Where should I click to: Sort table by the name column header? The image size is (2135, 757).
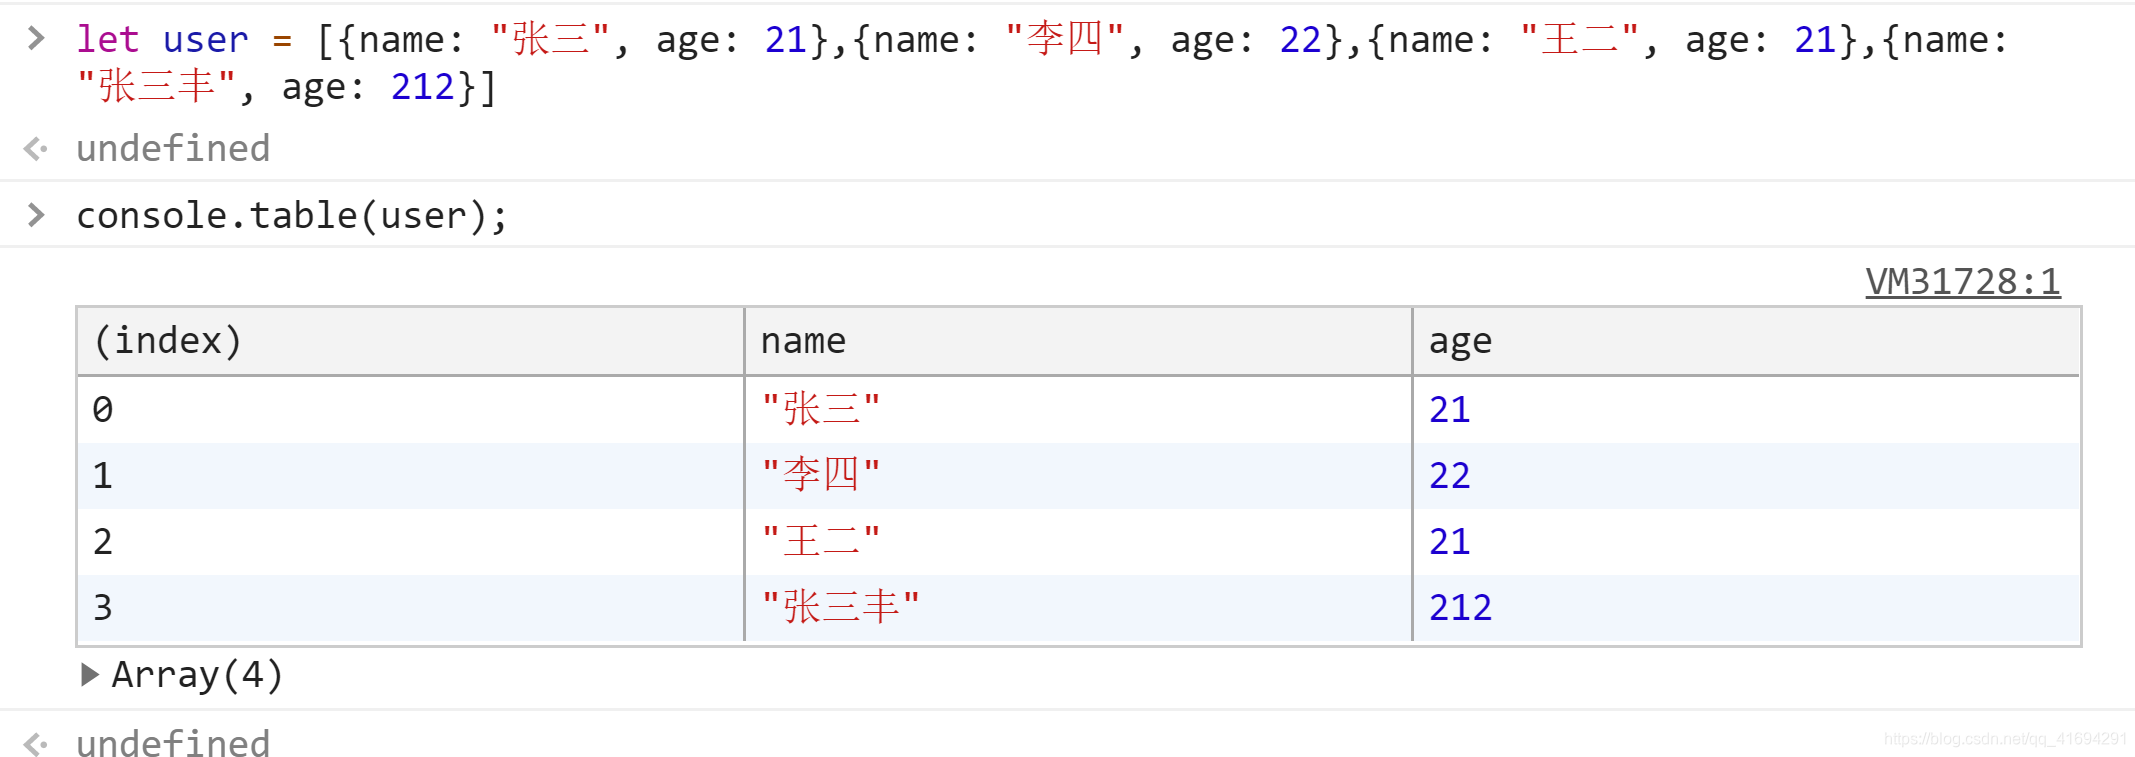click(x=1078, y=341)
